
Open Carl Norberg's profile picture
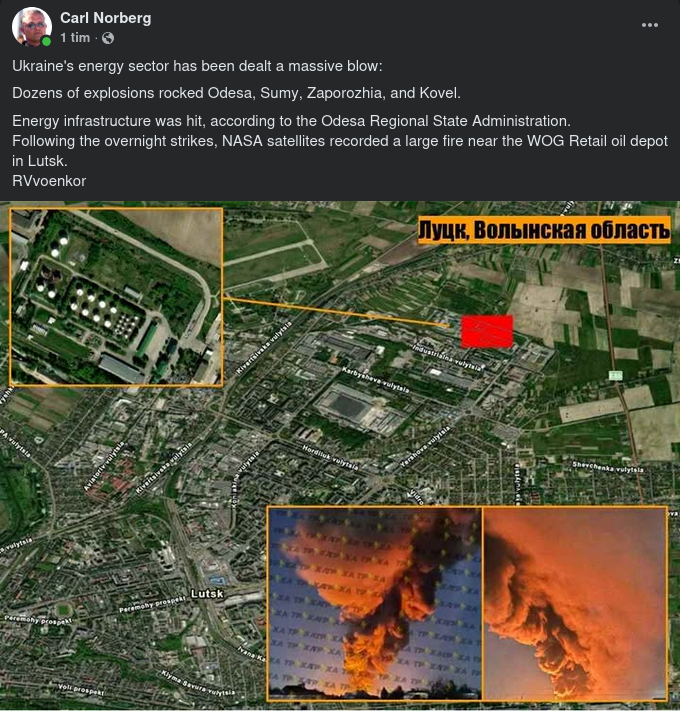pos(31,26)
